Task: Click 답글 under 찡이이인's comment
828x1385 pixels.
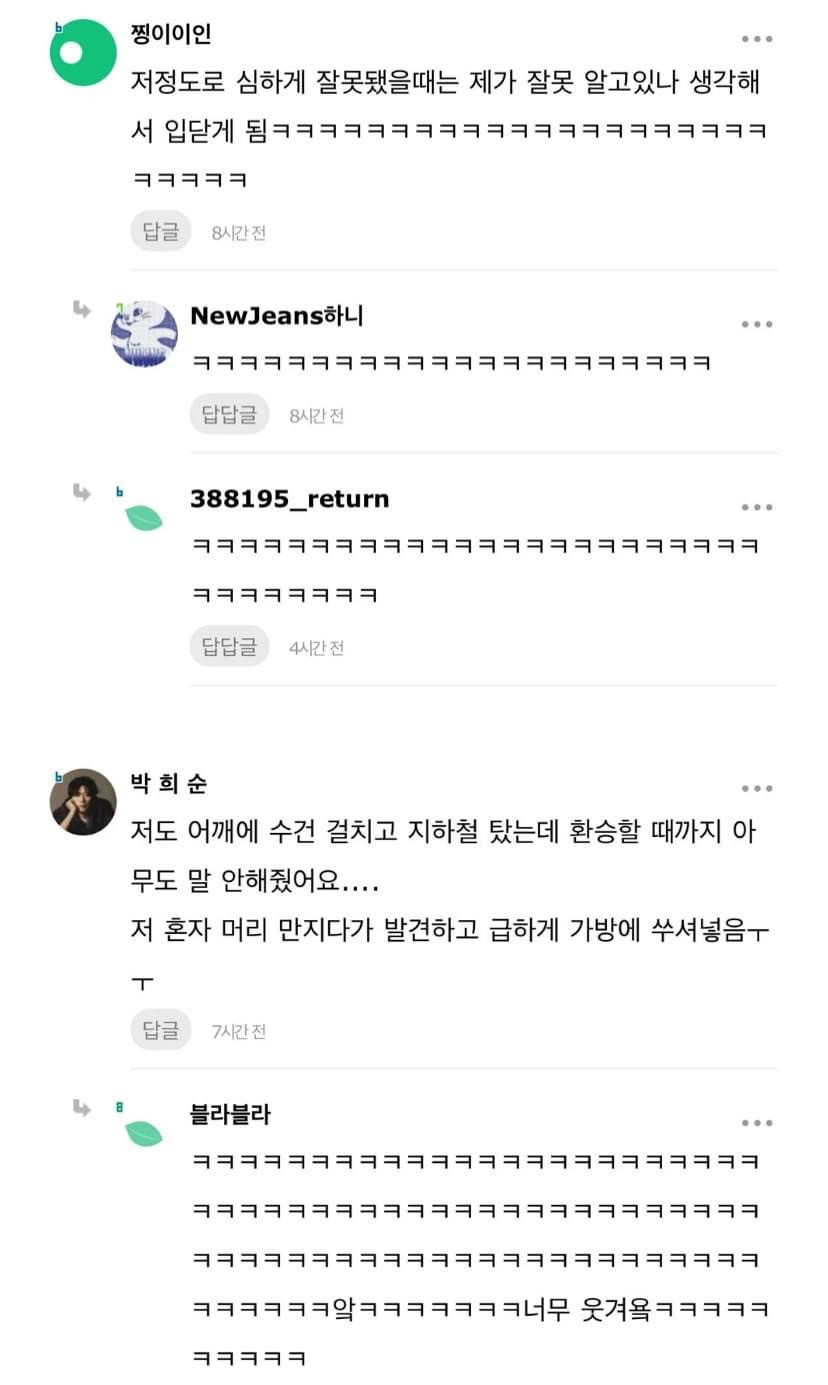Action: pos(160,232)
